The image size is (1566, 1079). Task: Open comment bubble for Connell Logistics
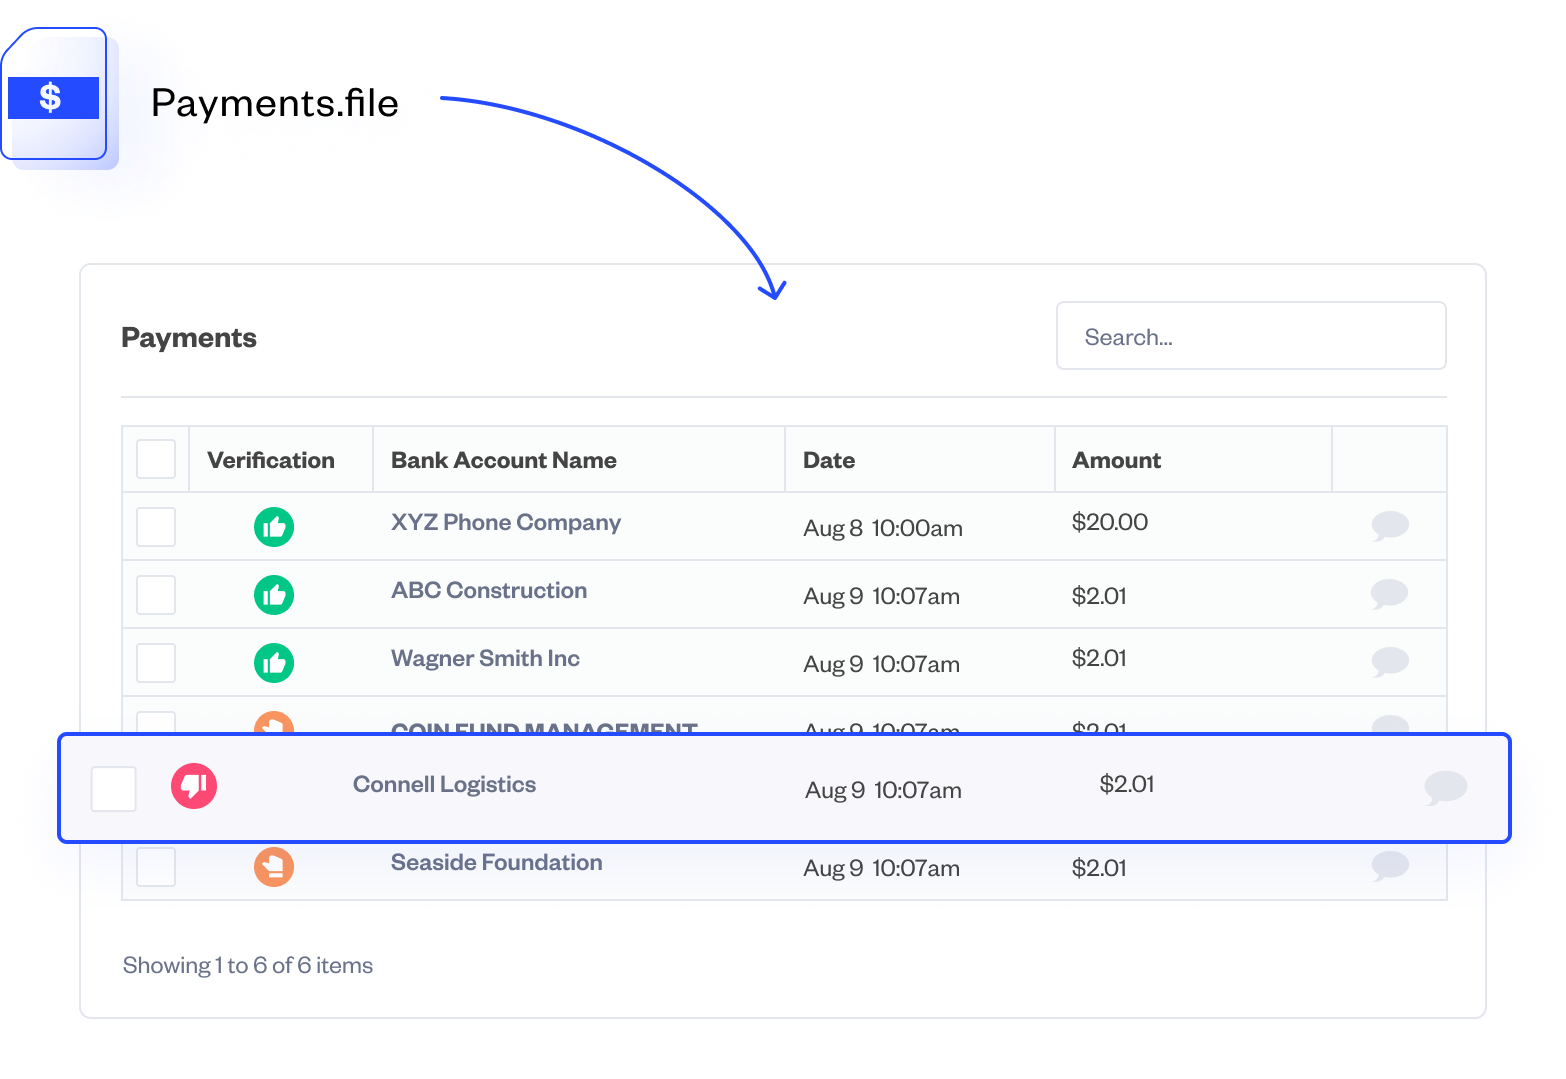point(1446,787)
